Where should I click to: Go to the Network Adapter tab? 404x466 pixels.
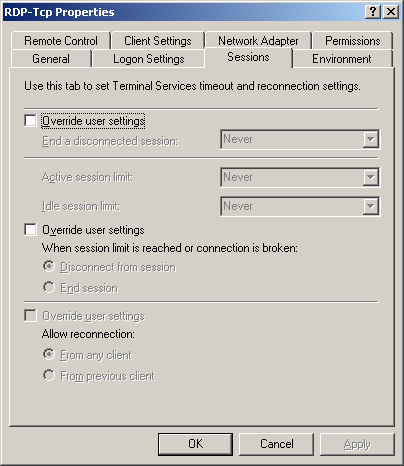point(258,41)
